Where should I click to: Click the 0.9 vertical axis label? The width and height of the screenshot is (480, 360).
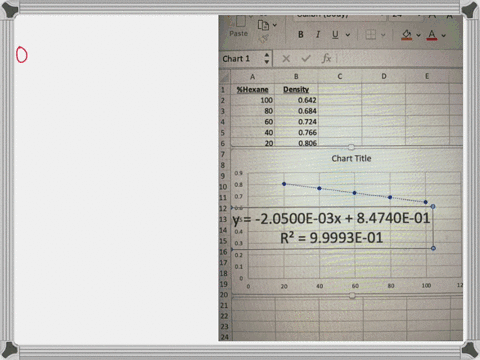tap(238, 173)
